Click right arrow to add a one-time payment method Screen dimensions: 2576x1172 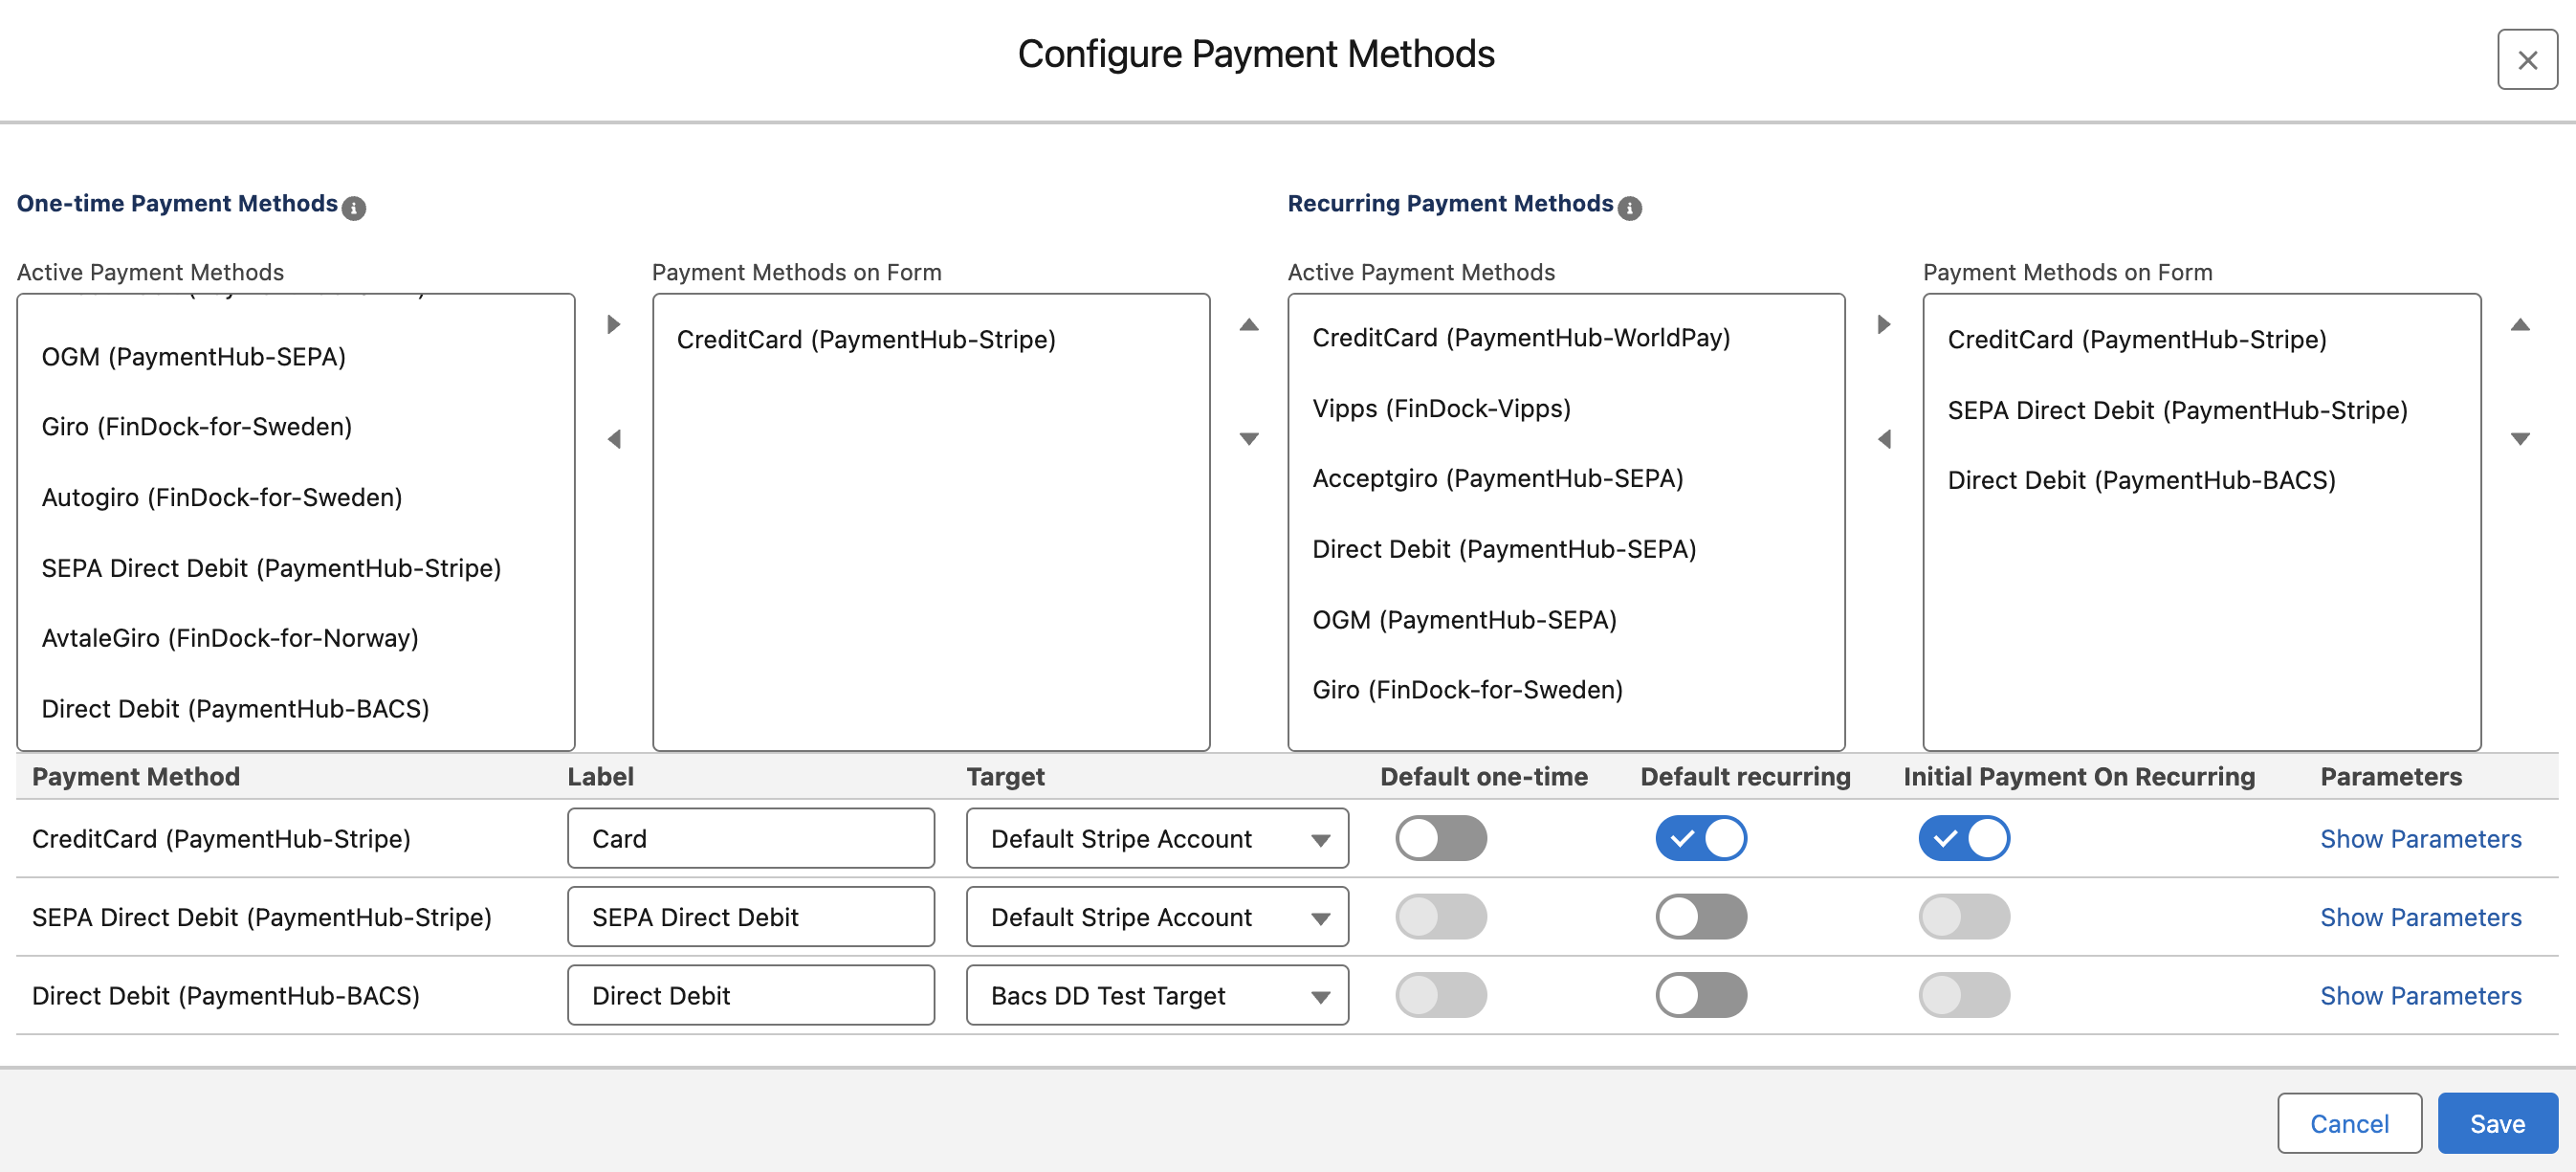613,323
